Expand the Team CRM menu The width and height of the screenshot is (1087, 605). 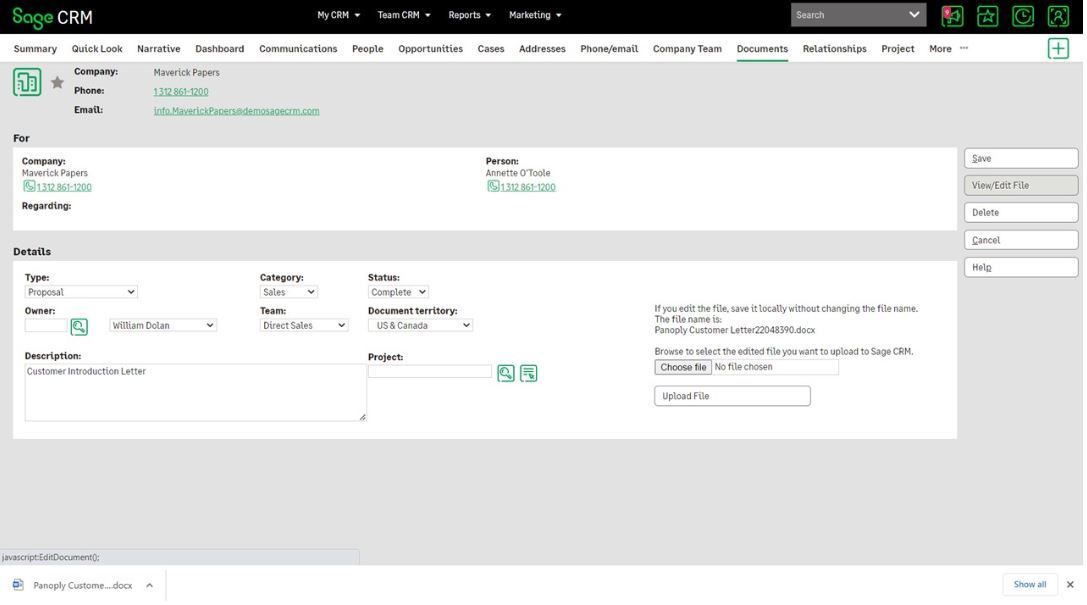point(403,15)
